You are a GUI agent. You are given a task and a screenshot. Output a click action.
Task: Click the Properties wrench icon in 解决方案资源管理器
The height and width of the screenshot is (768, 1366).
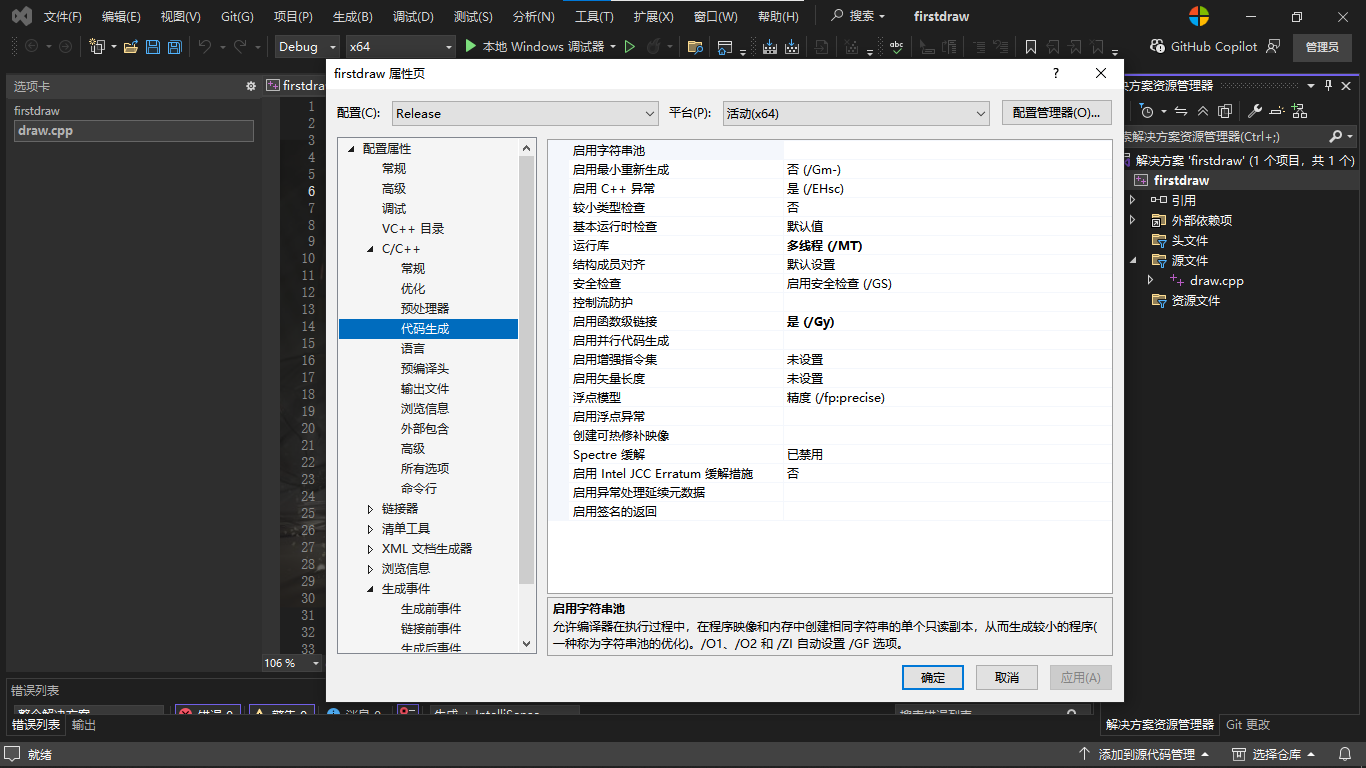tap(1255, 110)
